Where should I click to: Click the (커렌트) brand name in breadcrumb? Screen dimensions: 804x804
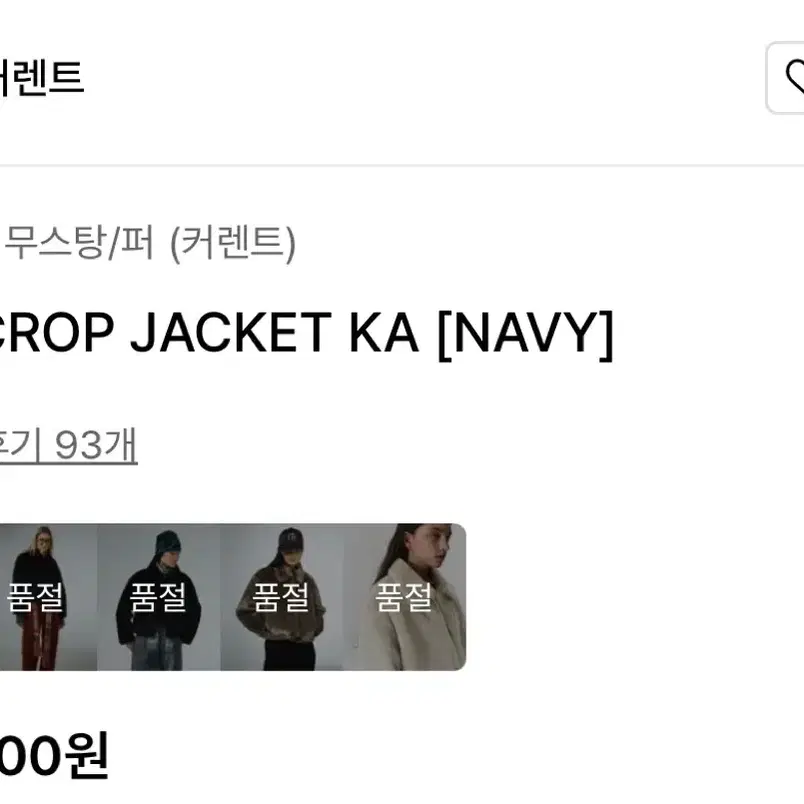[233, 244]
